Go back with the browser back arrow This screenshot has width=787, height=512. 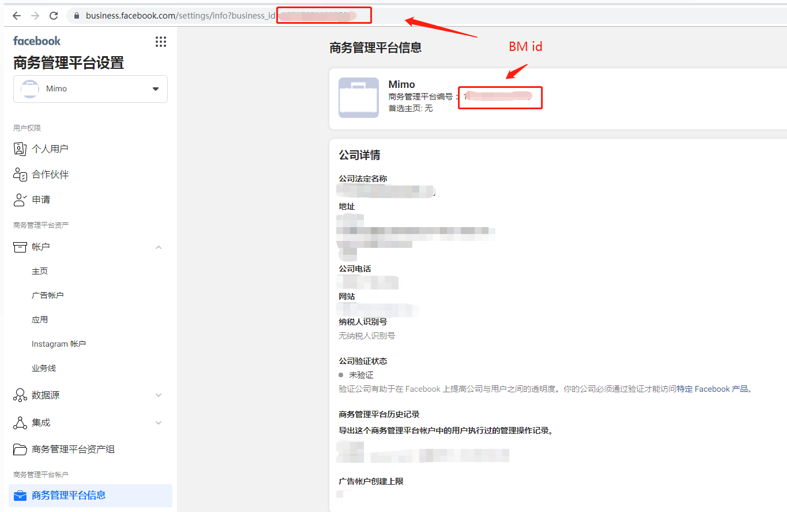click(17, 16)
